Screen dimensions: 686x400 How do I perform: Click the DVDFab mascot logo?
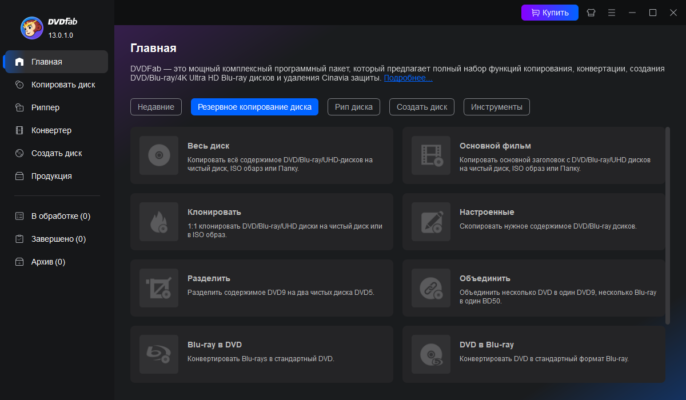pos(32,28)
